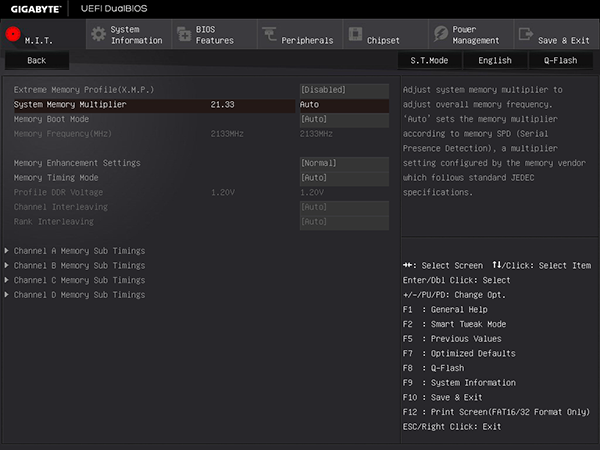Screen dimensions: 600x450
Task: Open Memory Boot Mode Auto dropdown
Action: 344,119
